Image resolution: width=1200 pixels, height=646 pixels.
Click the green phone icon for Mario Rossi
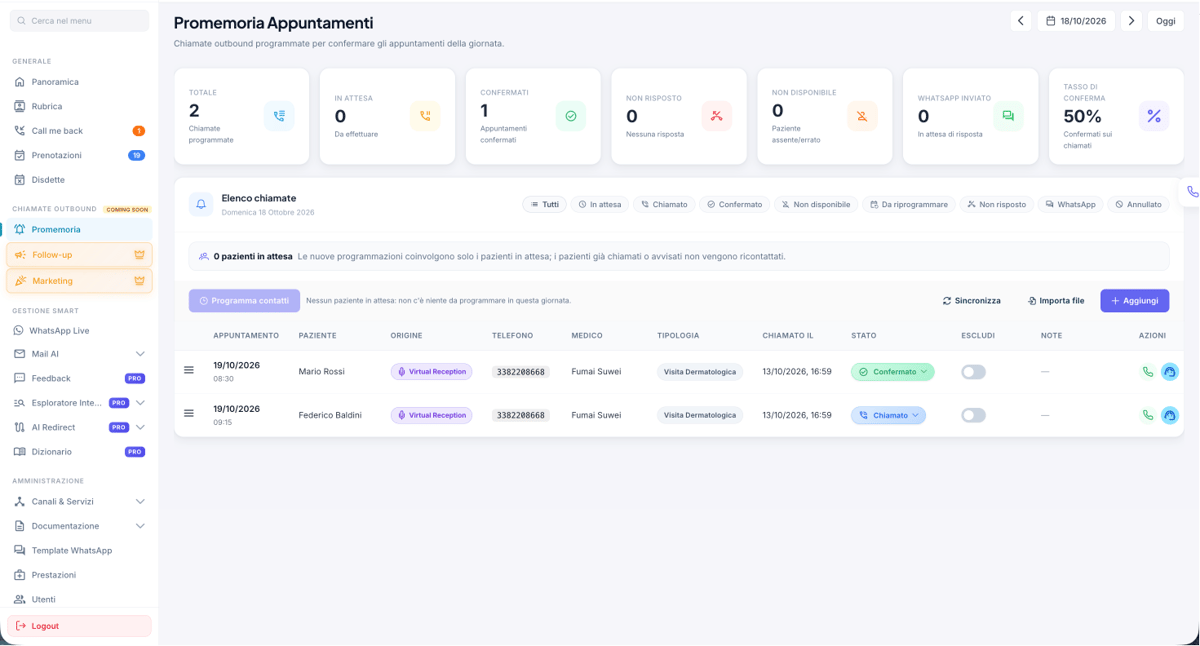pyautogui.click(x=1148, y=372)
